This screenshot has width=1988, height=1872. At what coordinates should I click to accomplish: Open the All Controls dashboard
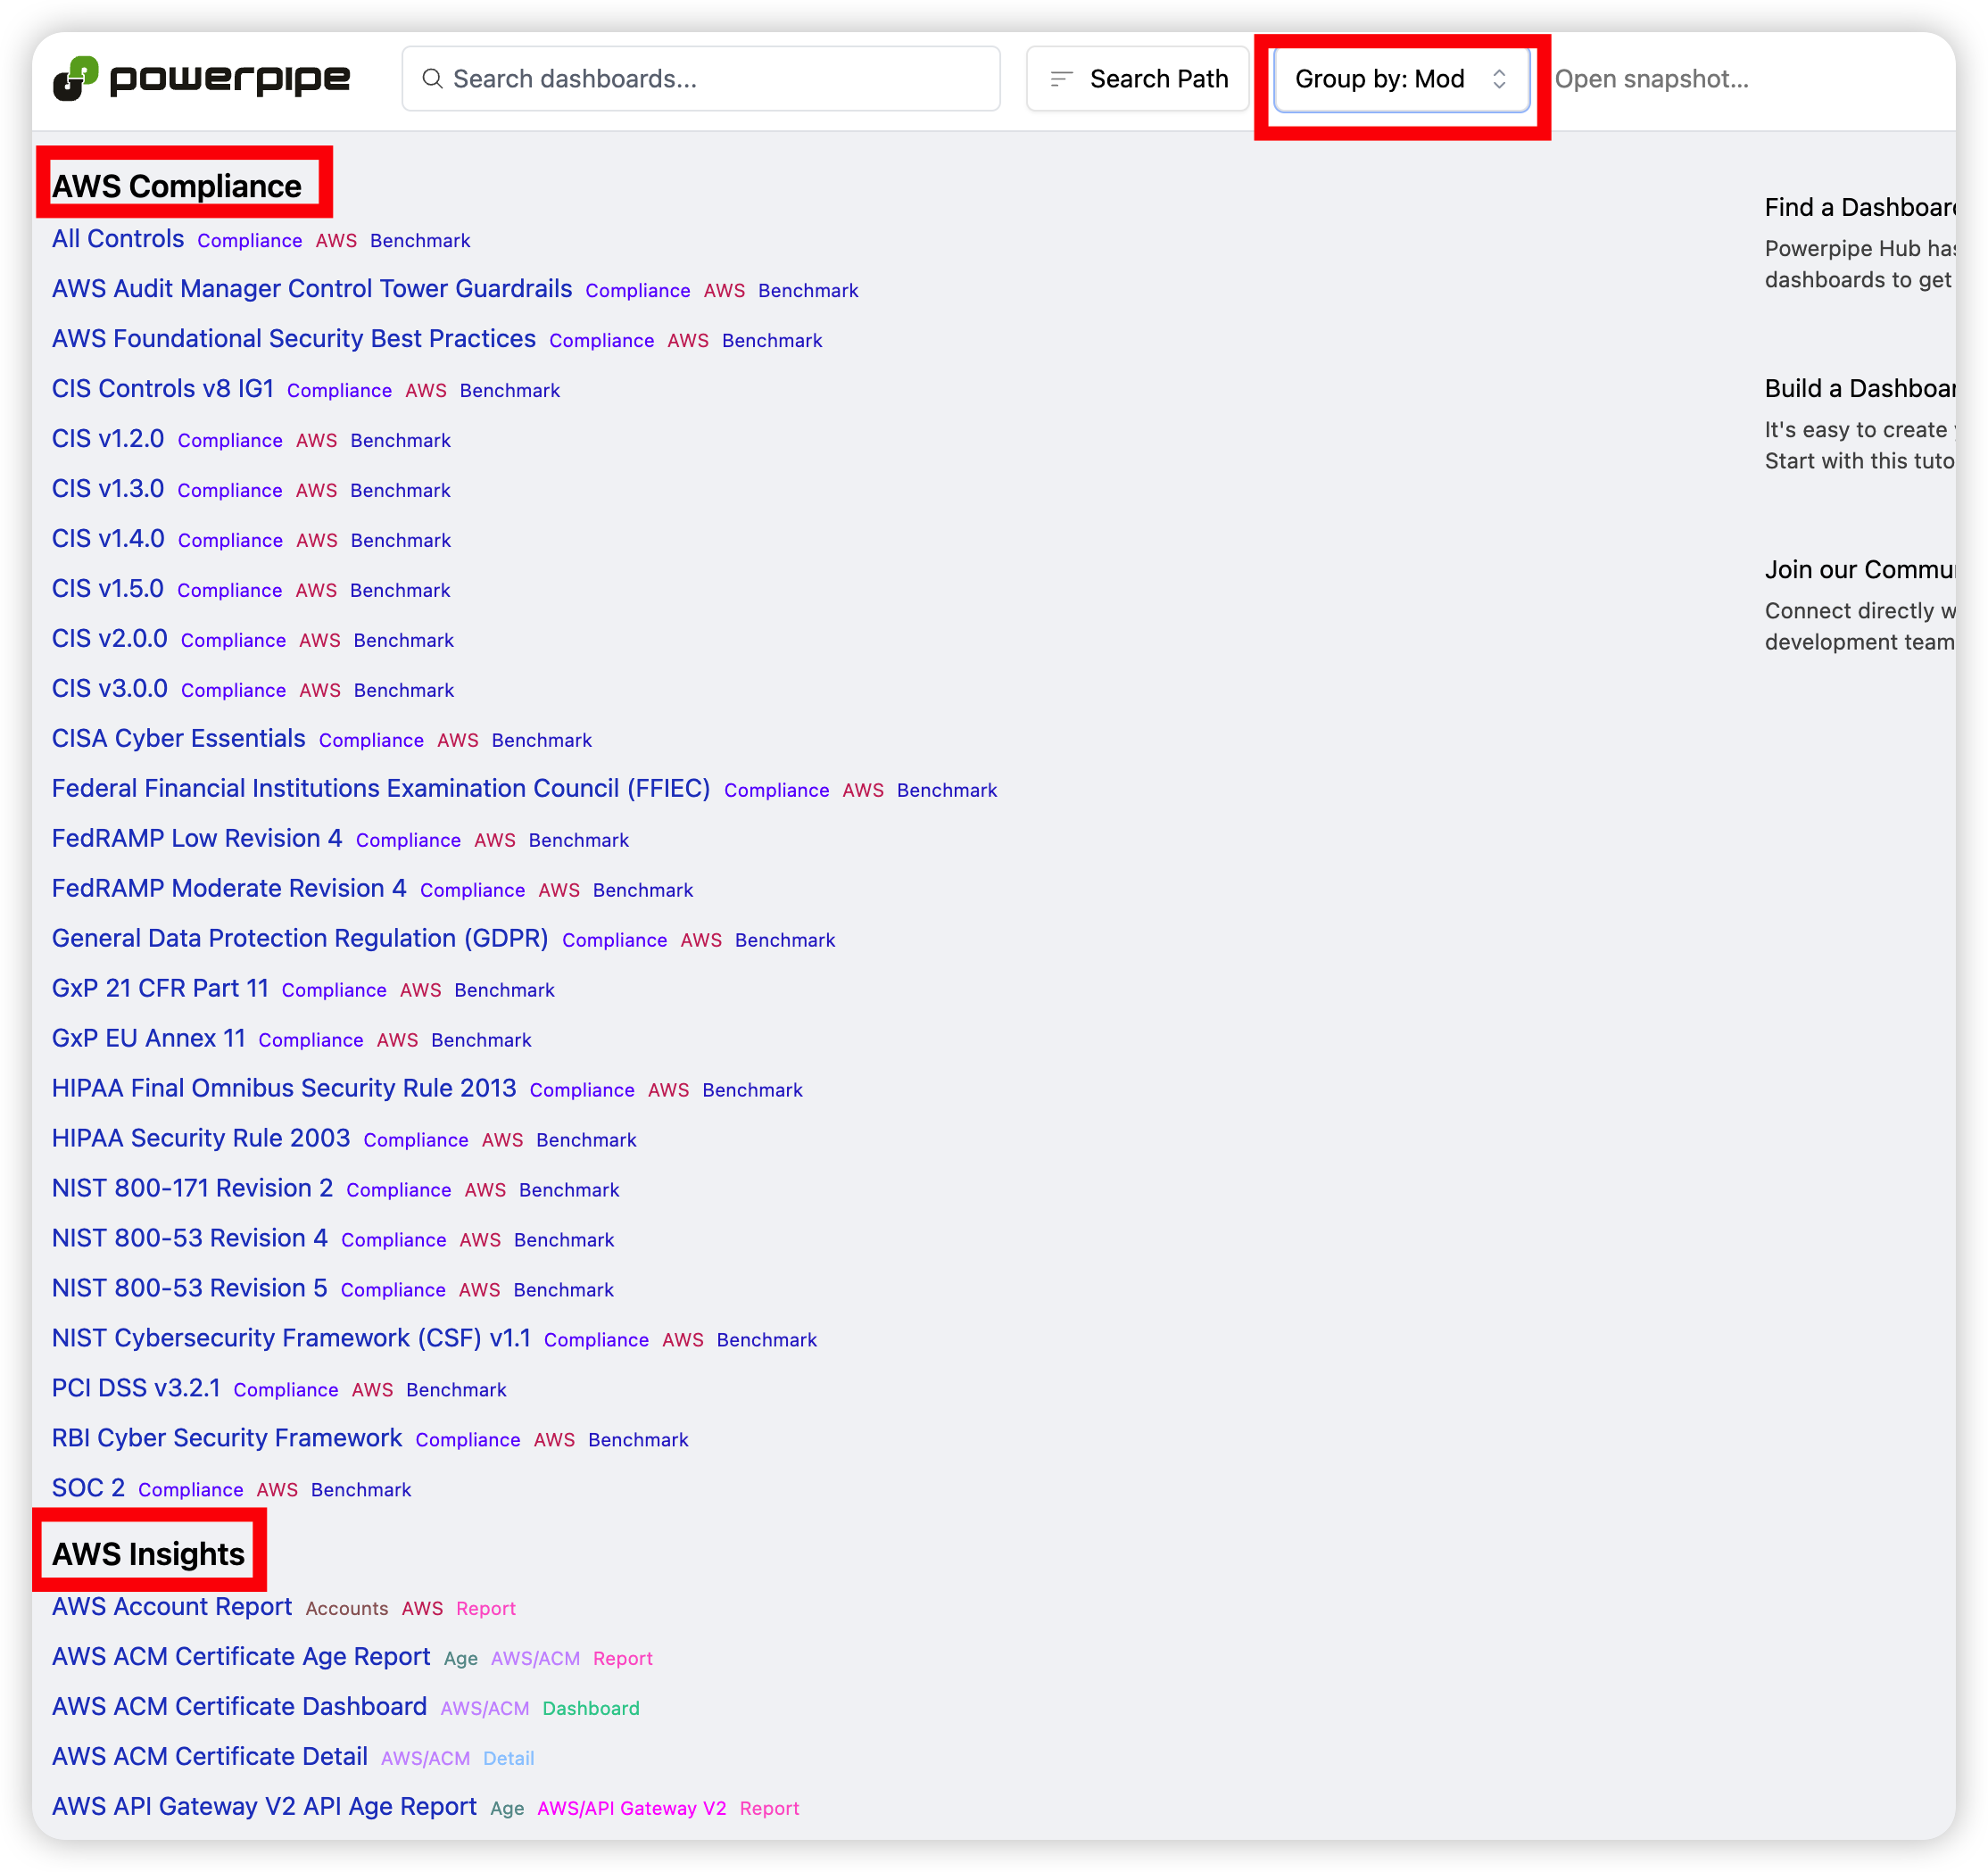[x=118, y=239]
